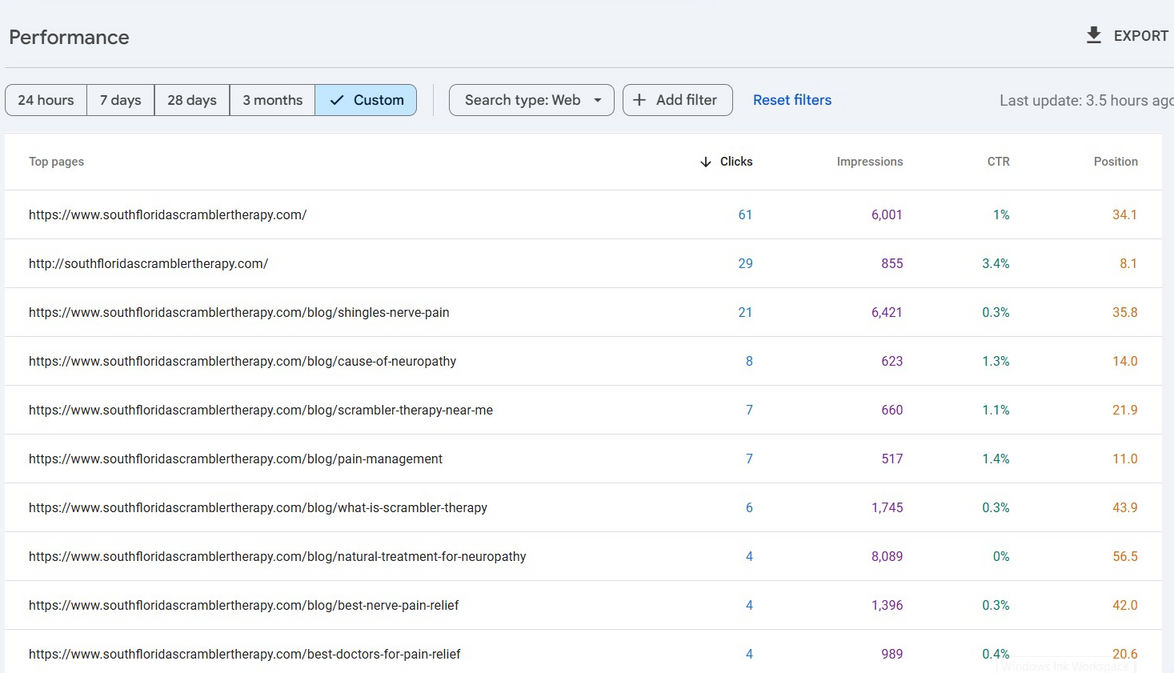The image size is (1174, 673).
Task: Click the 8.1 position value
Action: [1128, 264]
